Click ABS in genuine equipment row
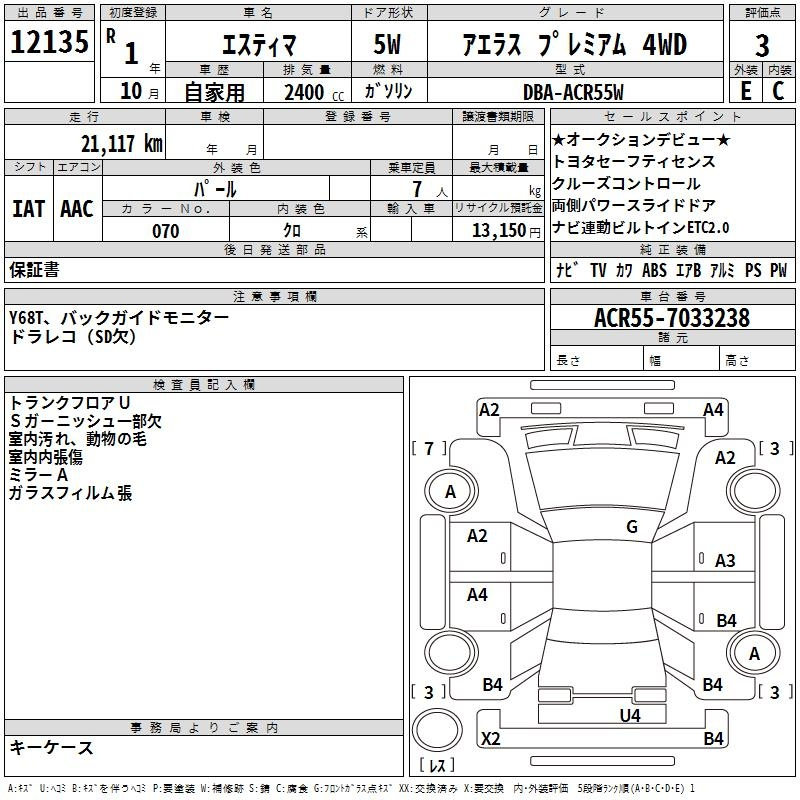The image size is (800, 800). tap(654, 270)
